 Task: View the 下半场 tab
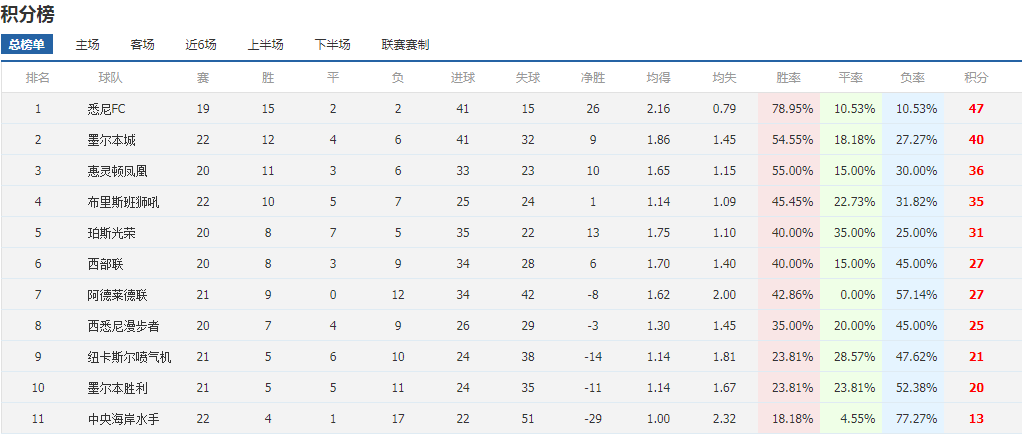(x=332, y=45)
